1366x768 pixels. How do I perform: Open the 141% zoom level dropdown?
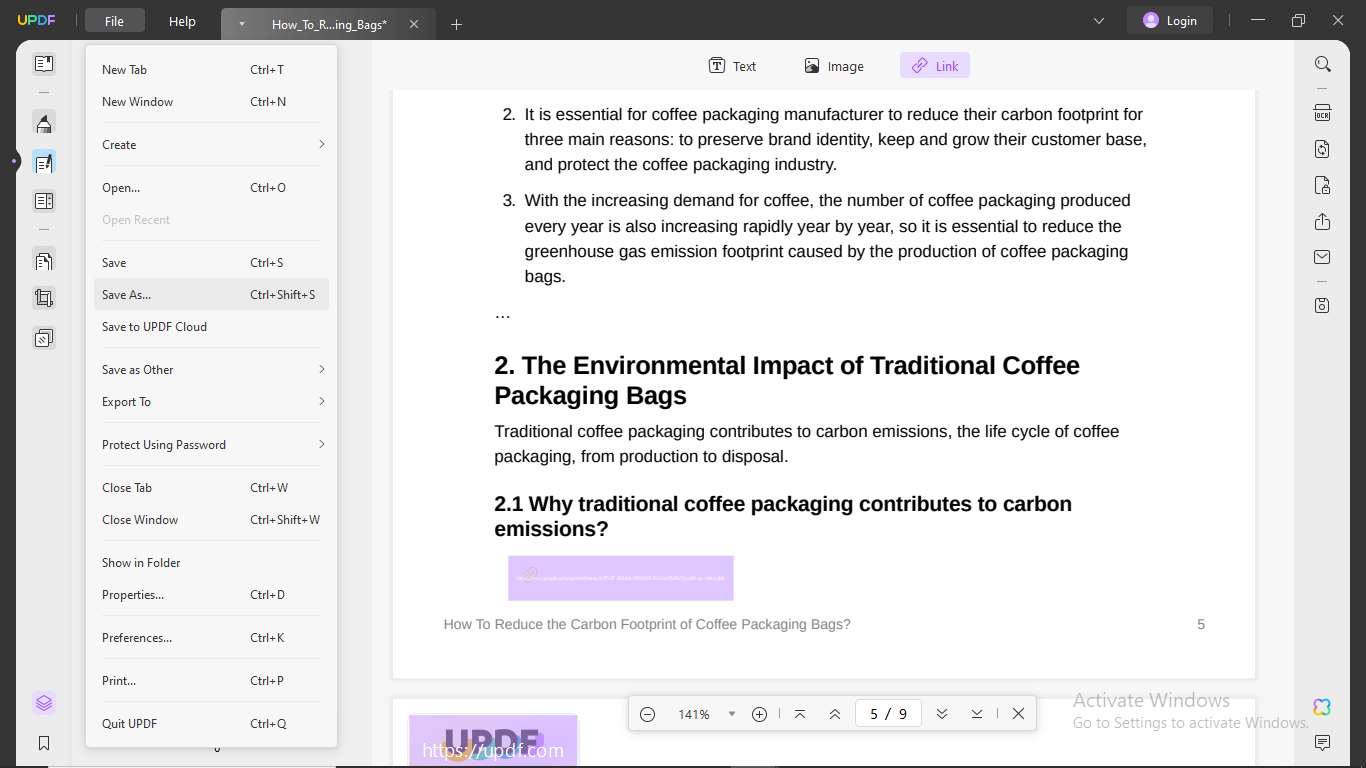[731, 714]
